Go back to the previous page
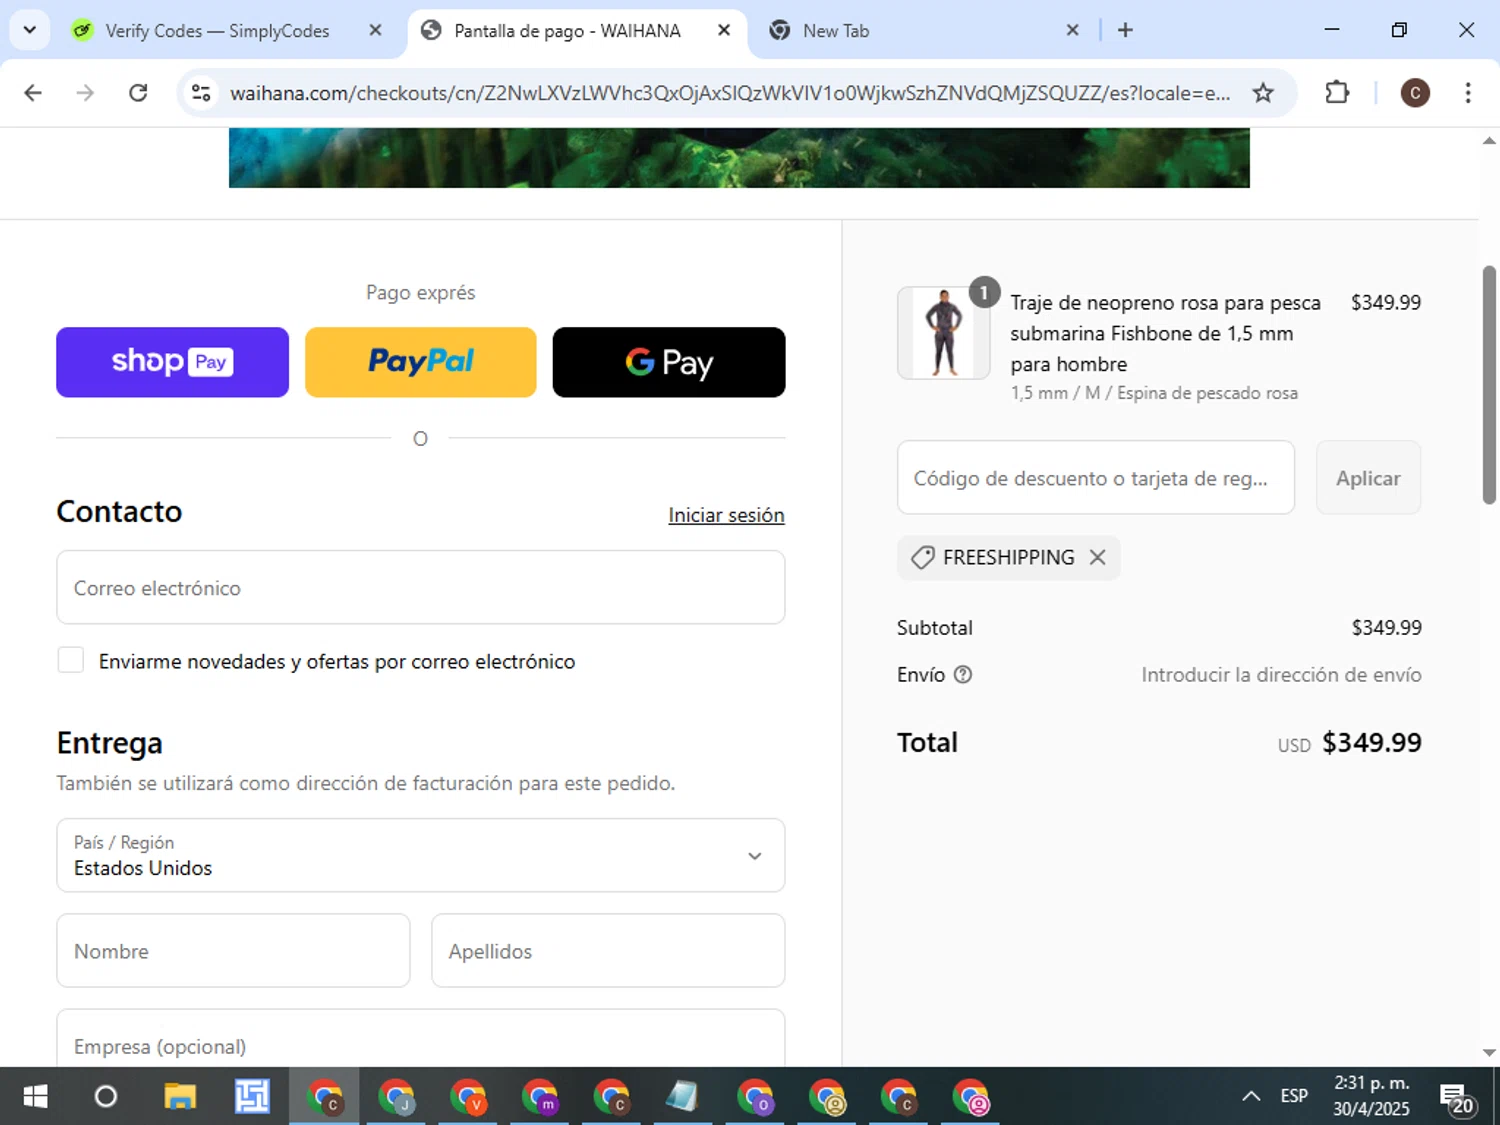 [33, 93]
